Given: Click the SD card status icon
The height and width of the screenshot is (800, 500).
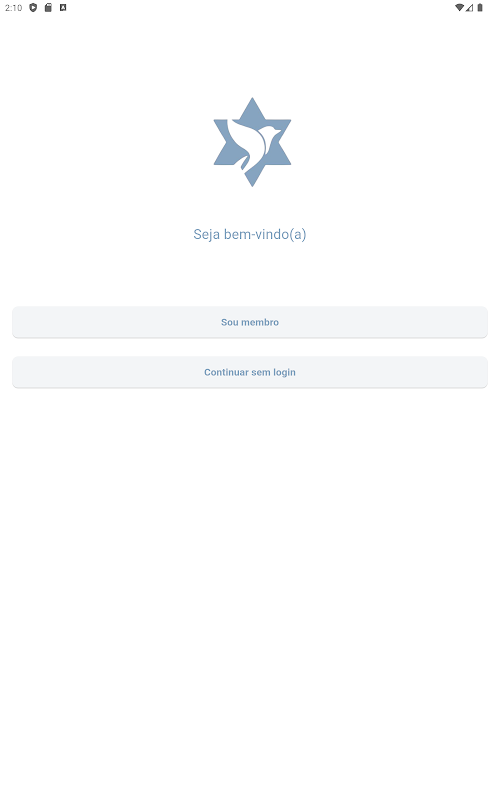Looking at the screenshot, I should (x=48, y=8).
